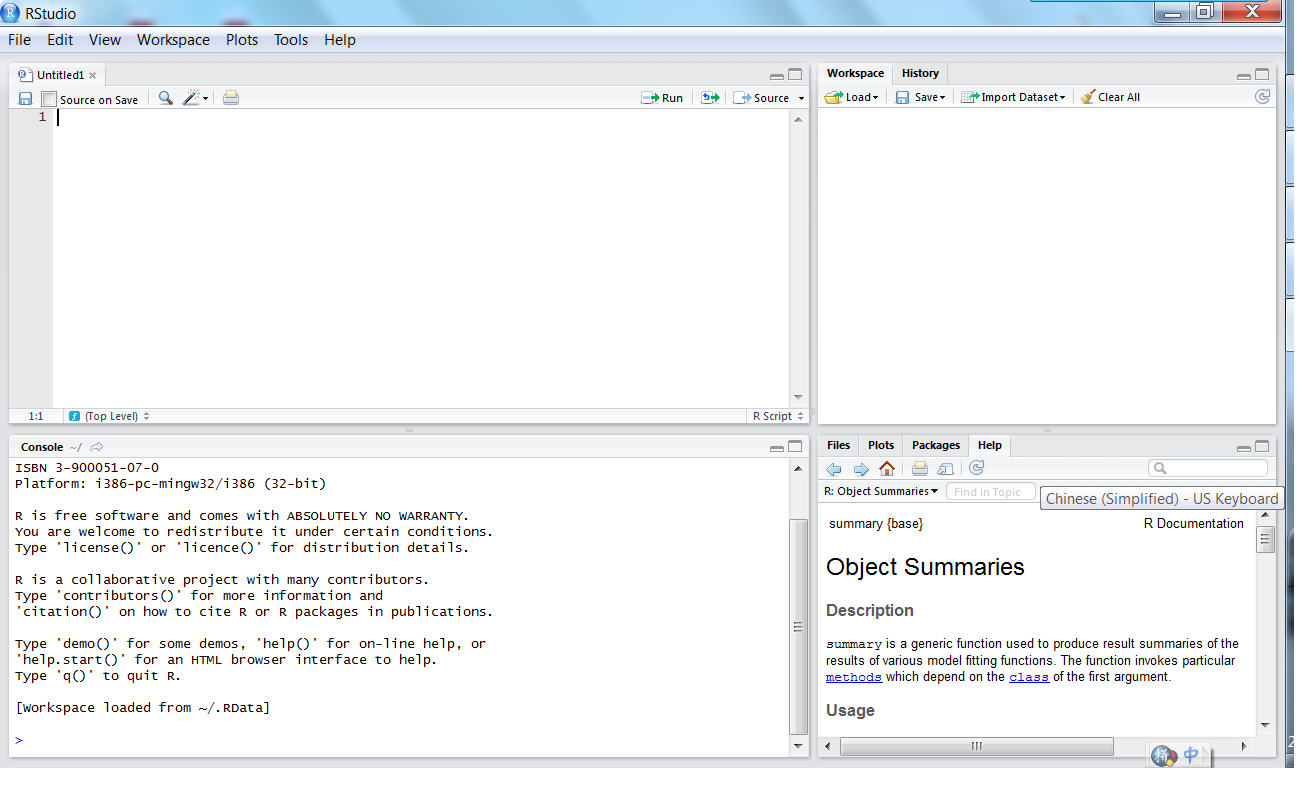Maximize the source editor pane
Viewport: 1303px width, 786px height.
pos(795,74)
